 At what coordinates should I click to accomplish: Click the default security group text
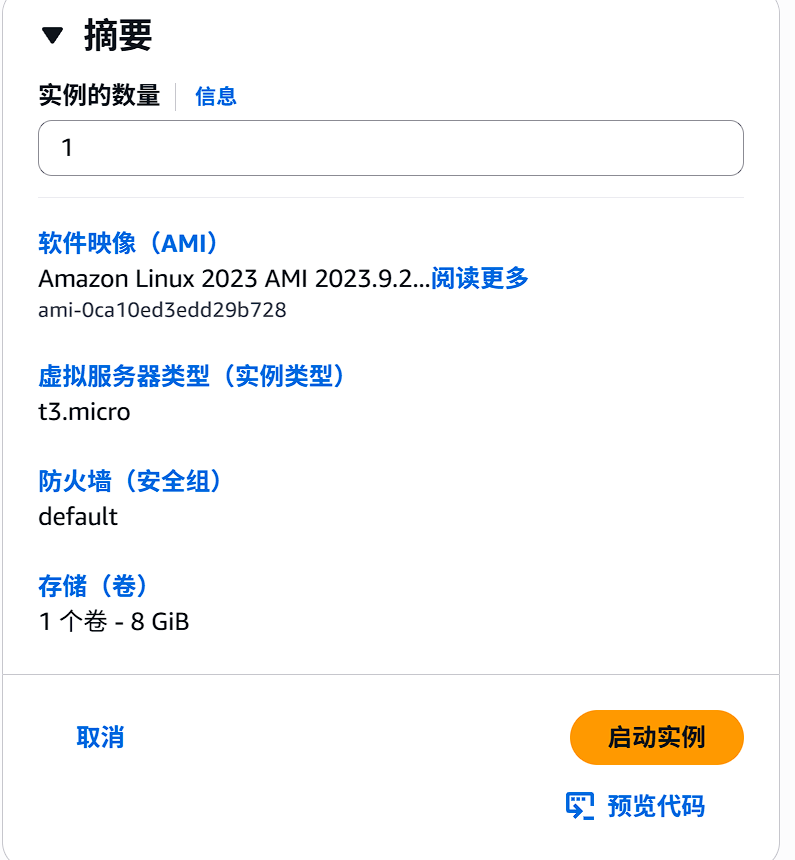[x=77, y=518]
